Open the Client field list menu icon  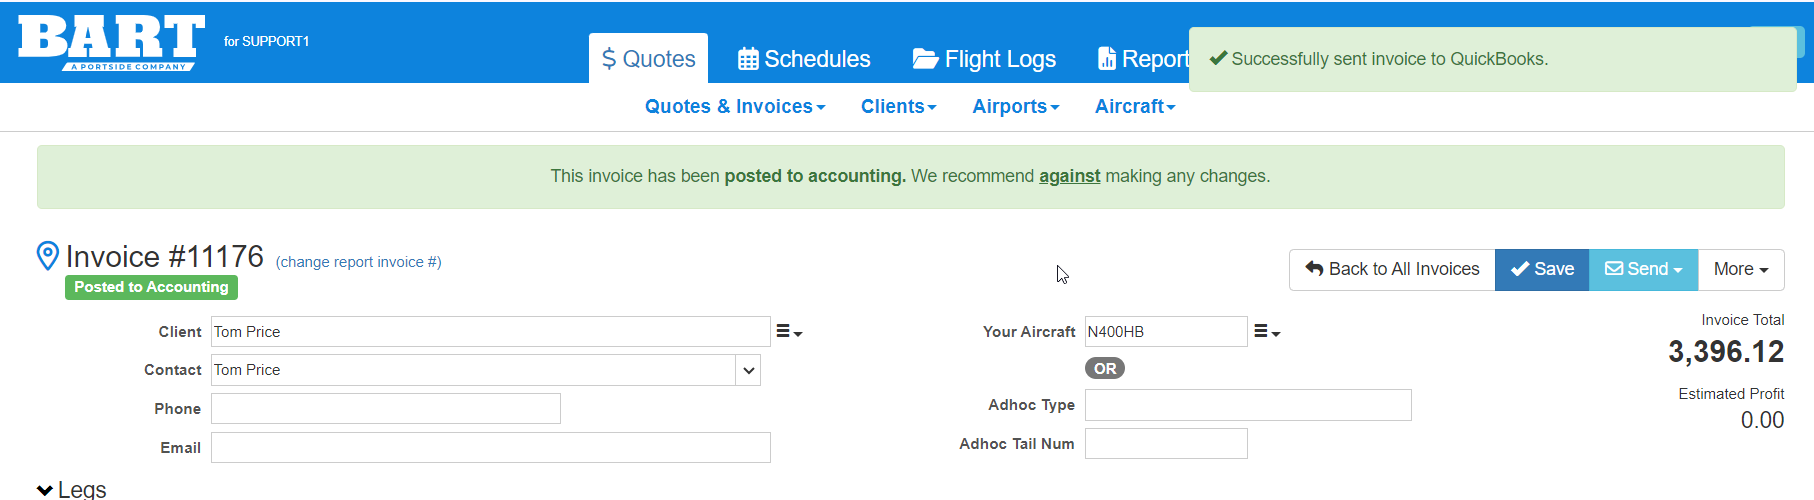(789, 332)
